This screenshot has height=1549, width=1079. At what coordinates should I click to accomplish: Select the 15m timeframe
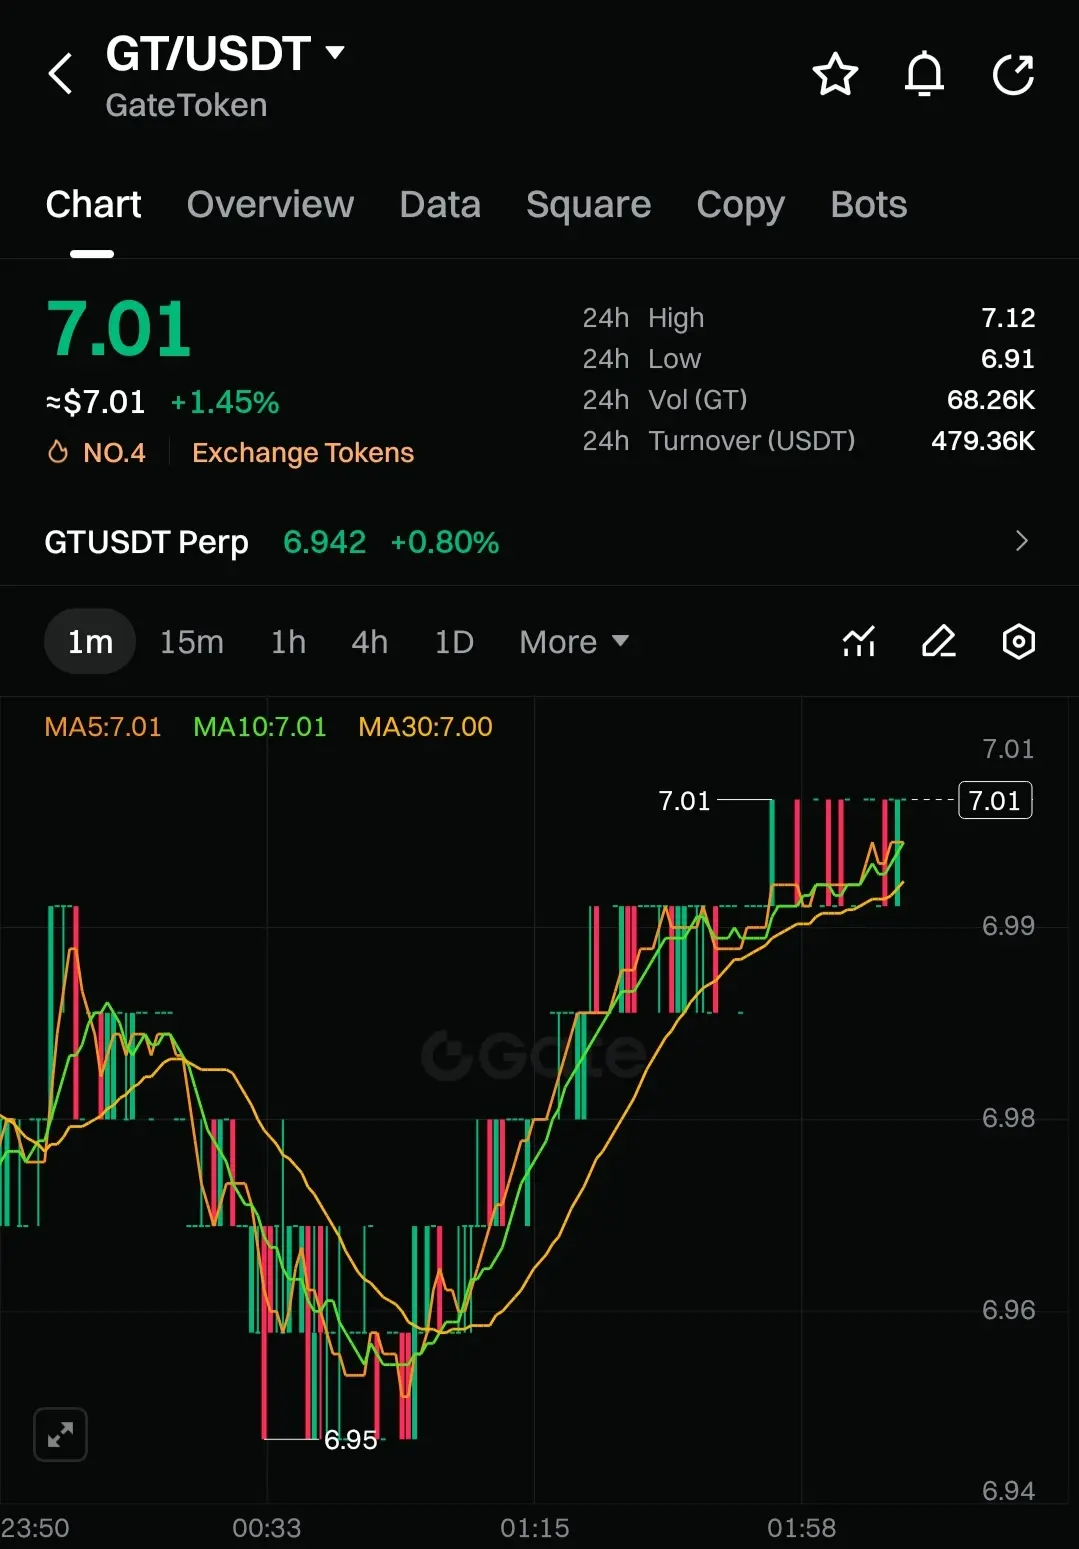tap(192, 641)
